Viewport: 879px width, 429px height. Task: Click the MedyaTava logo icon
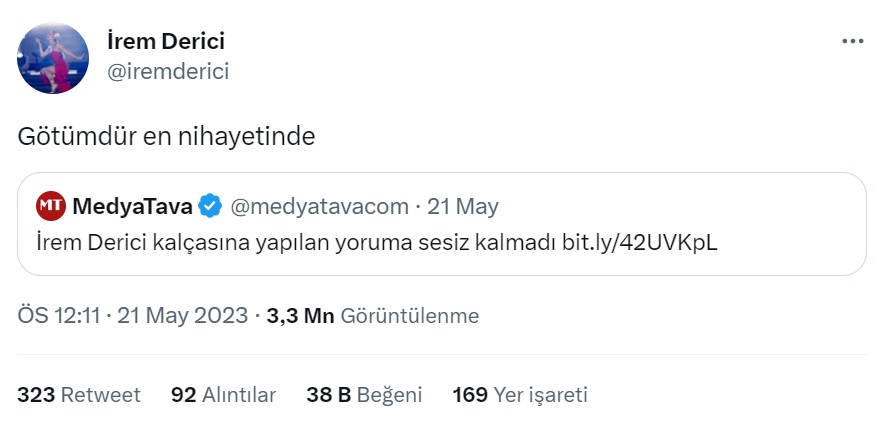(x=51, y=206)
